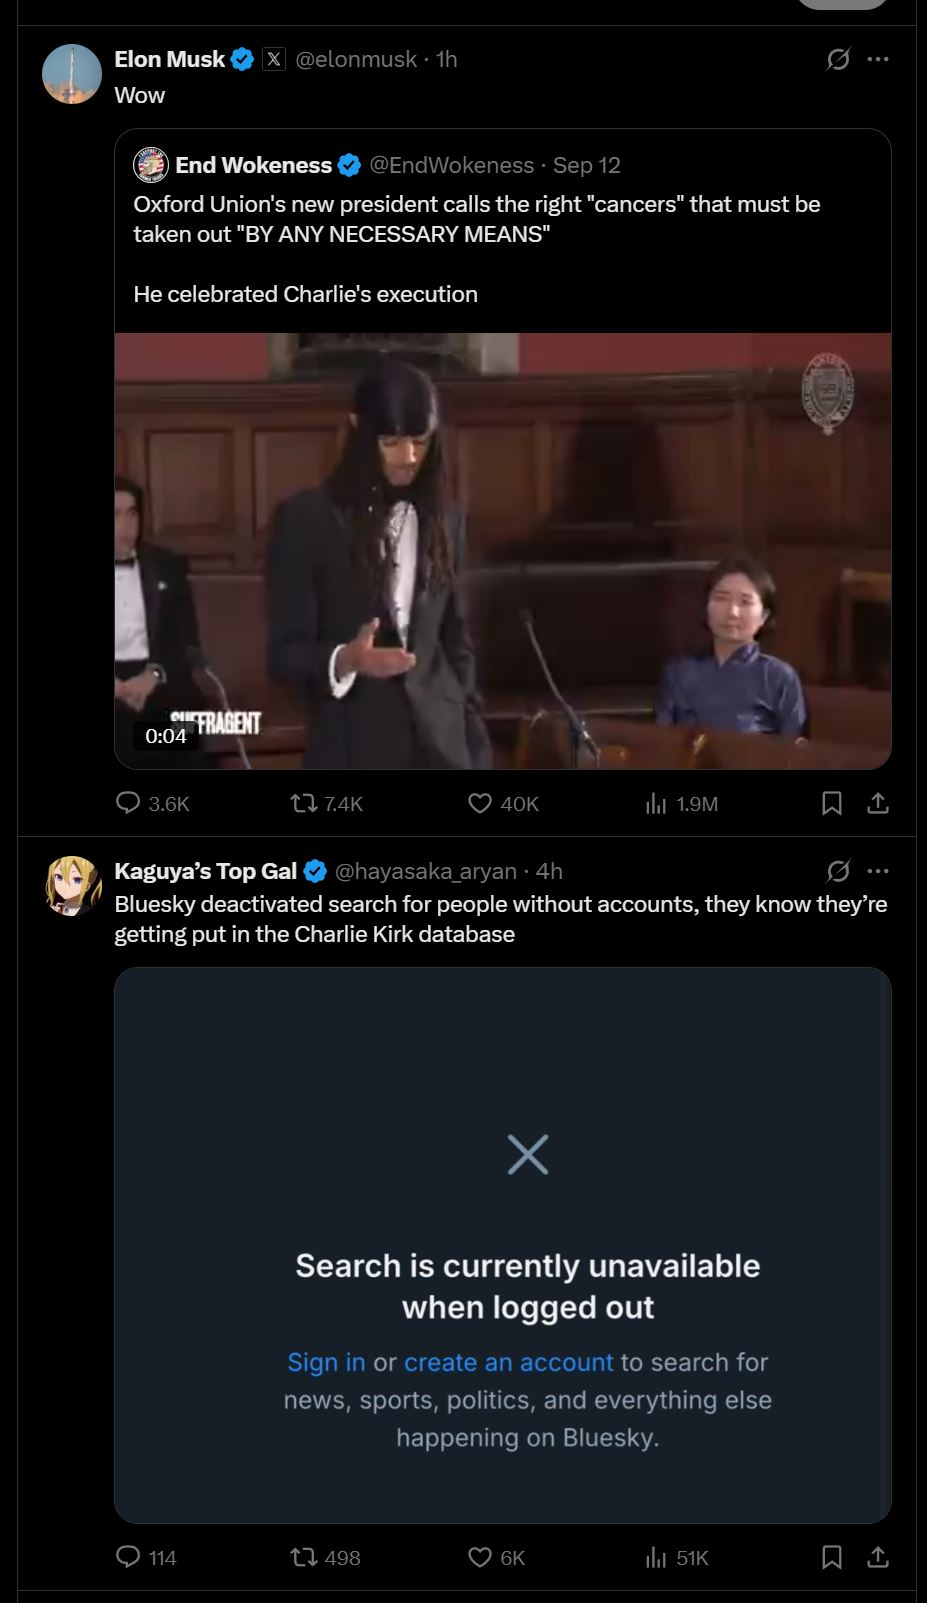Play the quoted Oxford Union video

click(503, 551)
